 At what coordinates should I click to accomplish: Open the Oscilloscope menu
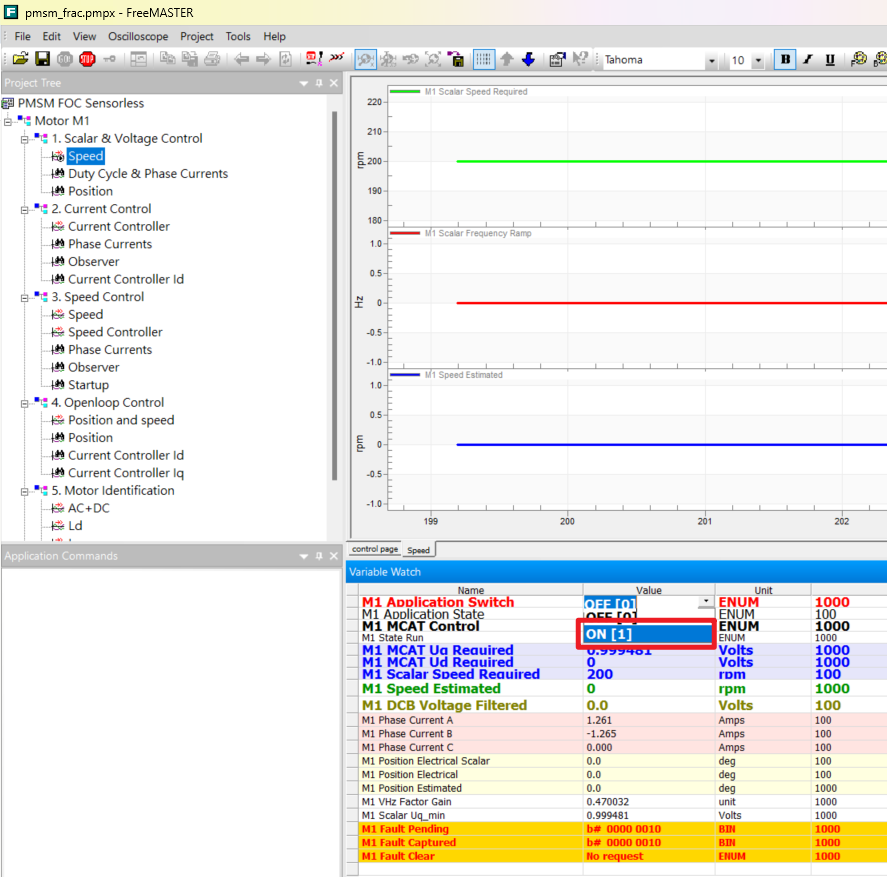pos(138,36)
